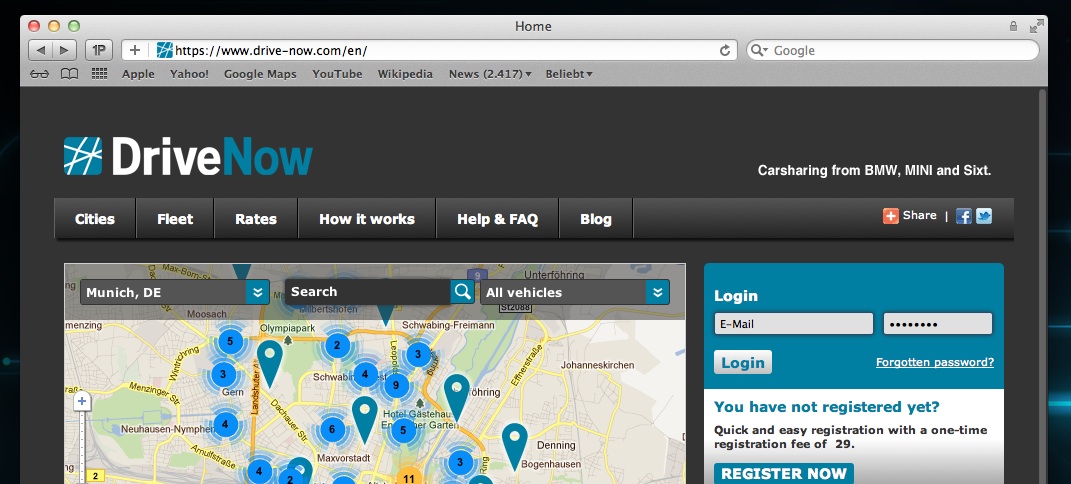Click the DriveNow logo

188,156
